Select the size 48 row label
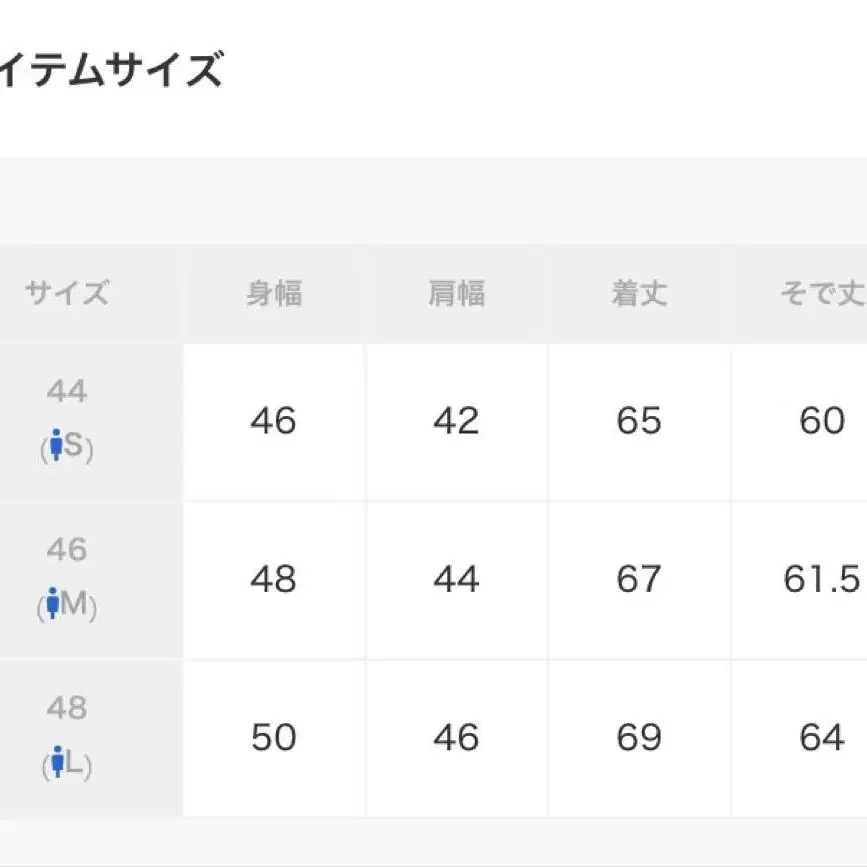This screenshot has width=867, height=867. (x=67, y=709)
